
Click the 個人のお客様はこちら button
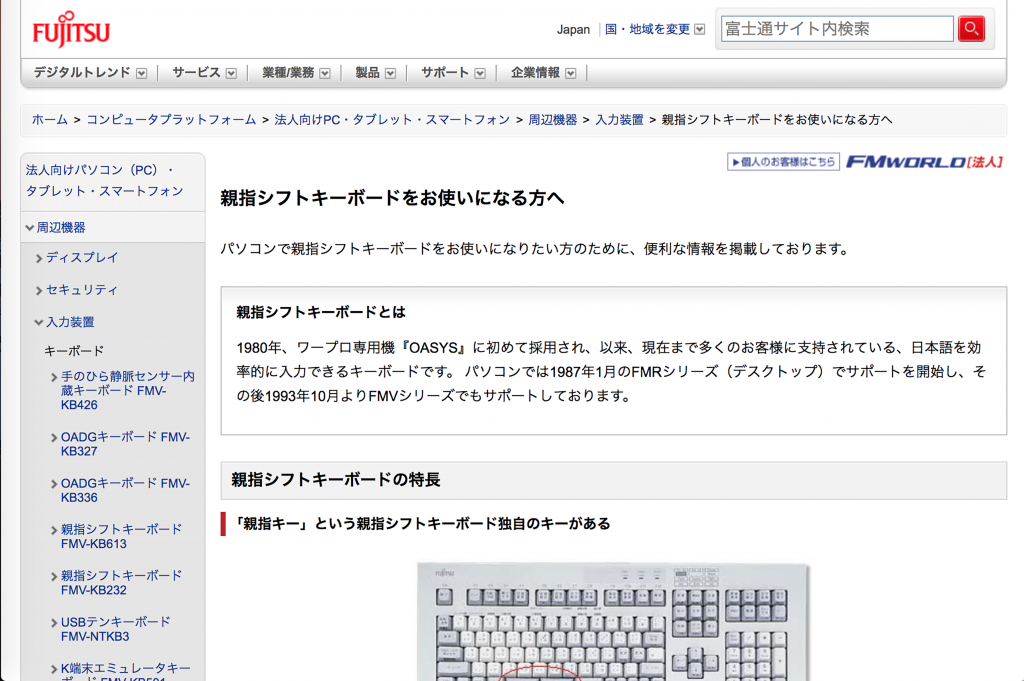point(783,161)
